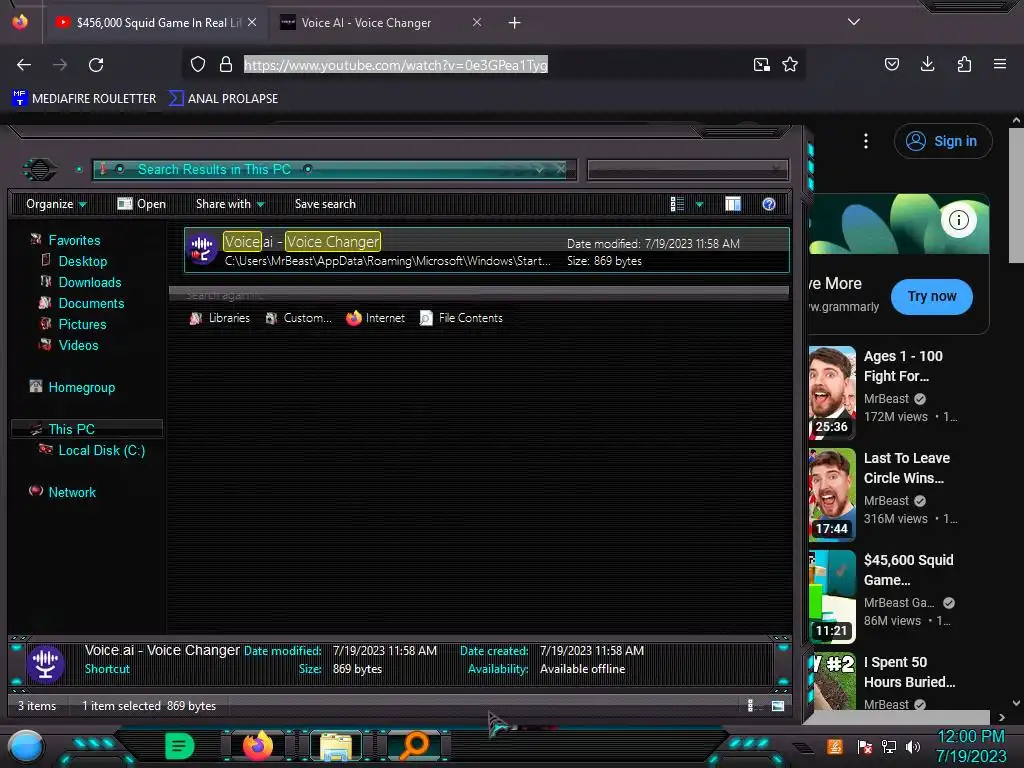The height and width of the screenshot is (768, 1024).
Task: Open Videos folder in sidebar
Action: tap(78, 345)
